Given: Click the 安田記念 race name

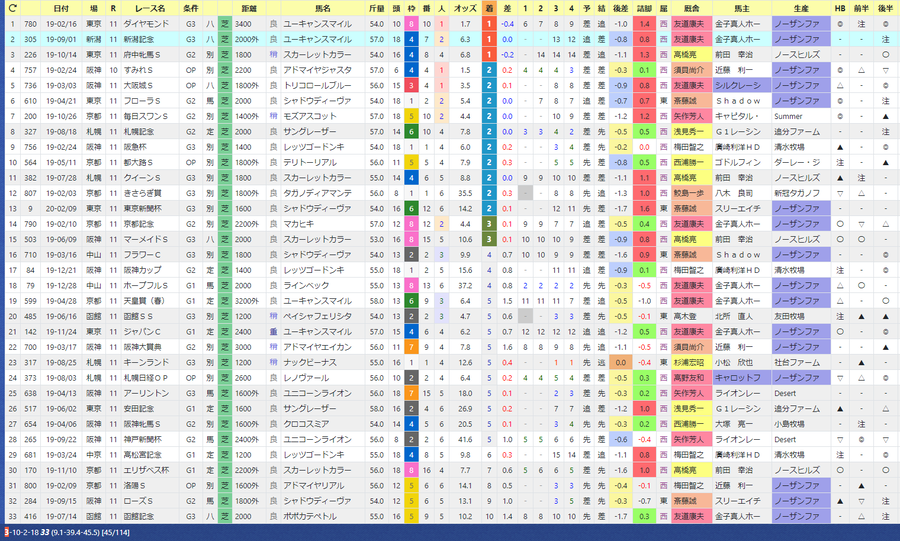Looking at the screenshot, I should pos(139,408).
